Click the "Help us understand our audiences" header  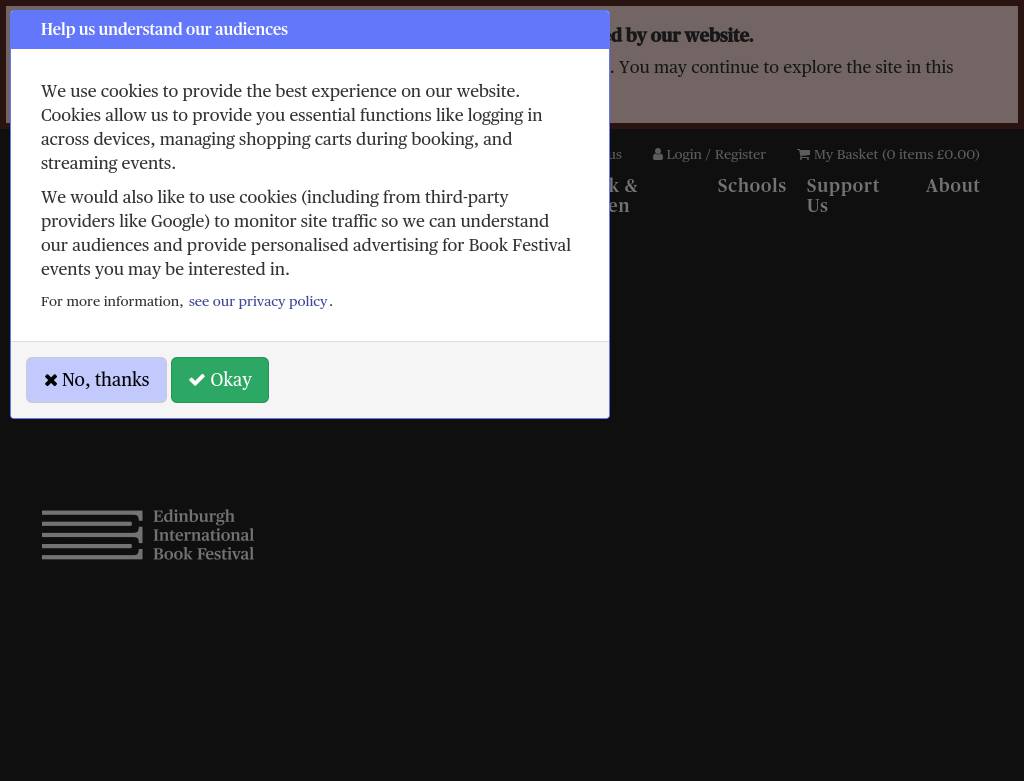(x=164, y=30)
